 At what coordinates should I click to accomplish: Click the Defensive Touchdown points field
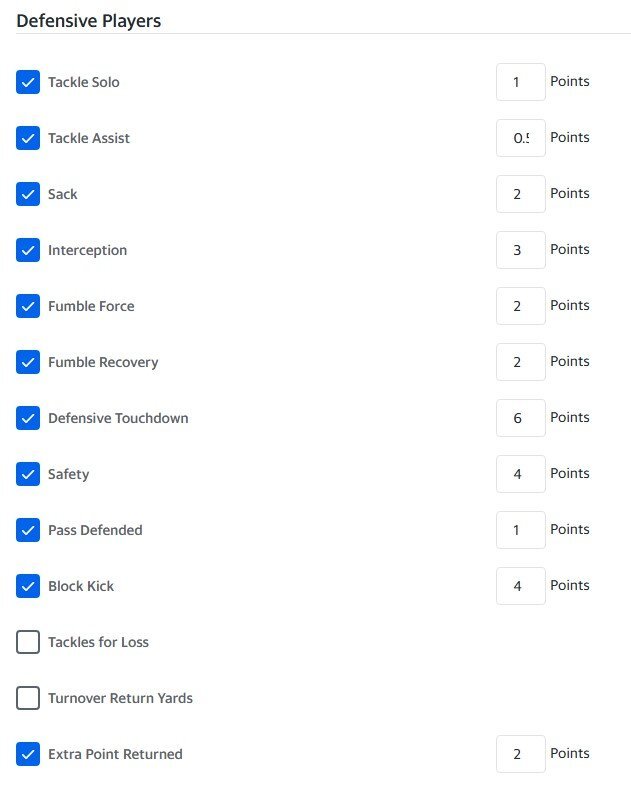[521, 418]
